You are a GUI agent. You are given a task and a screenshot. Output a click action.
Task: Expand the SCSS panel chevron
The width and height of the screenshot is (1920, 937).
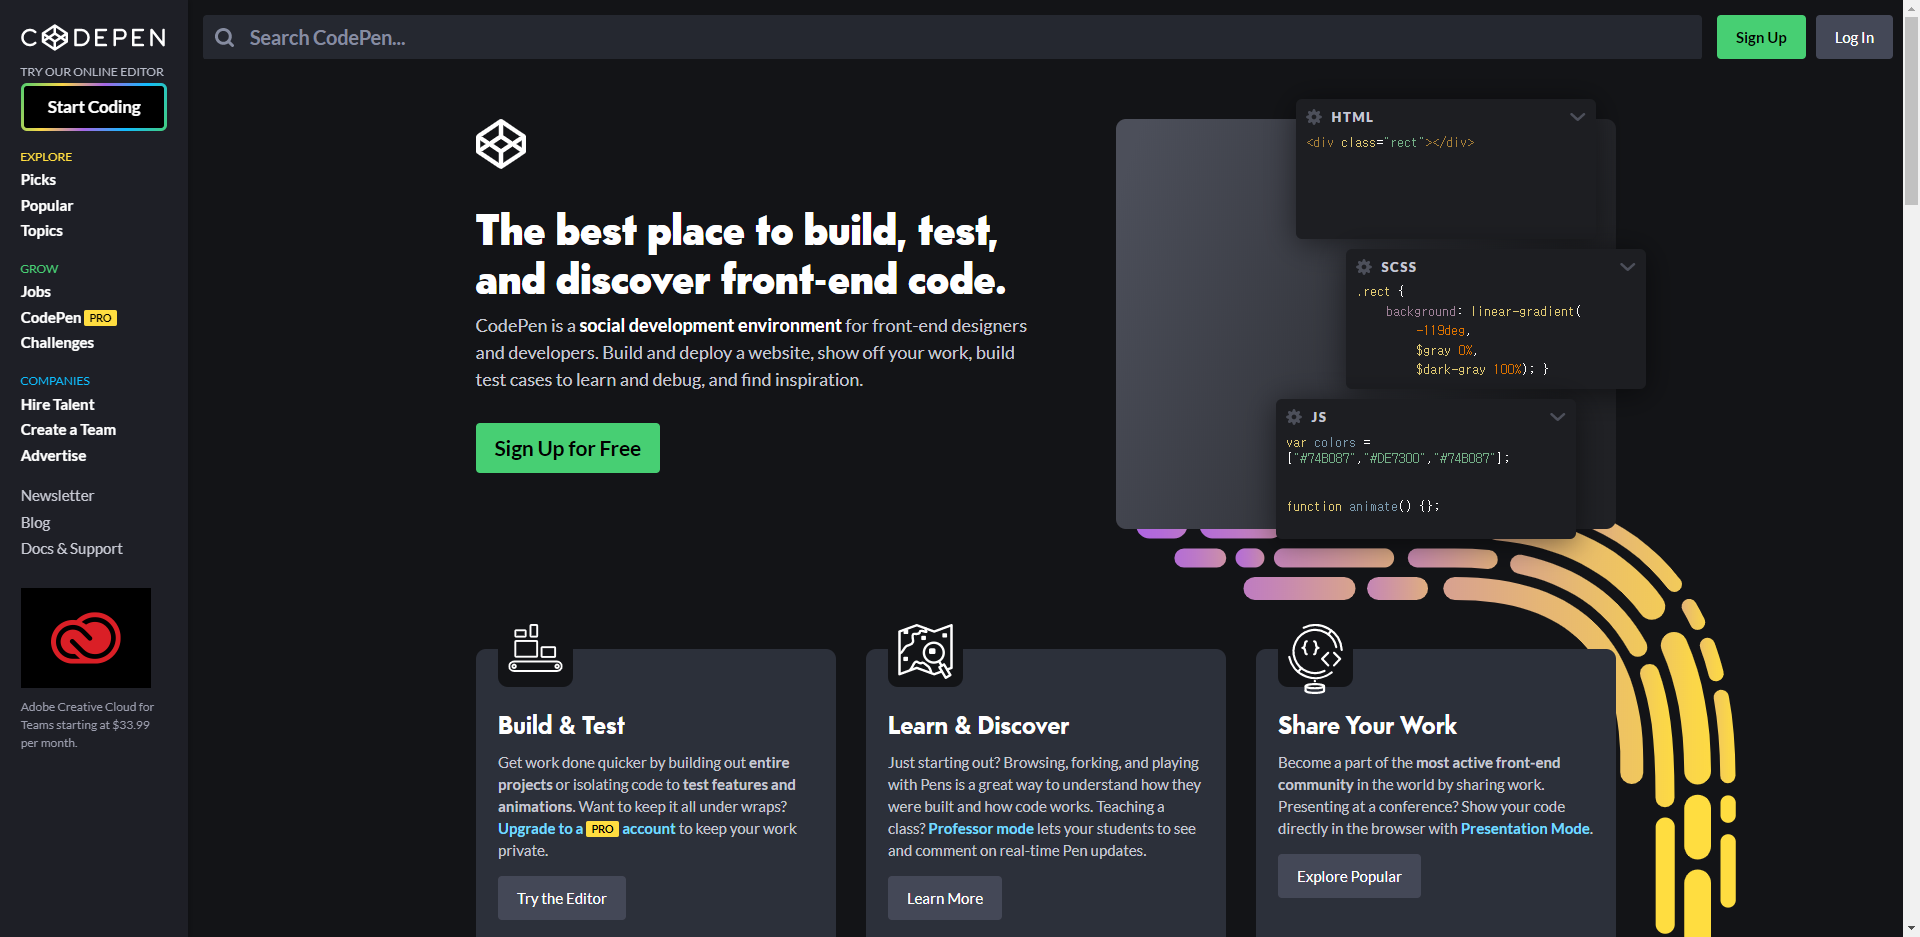click(1627, 267)
